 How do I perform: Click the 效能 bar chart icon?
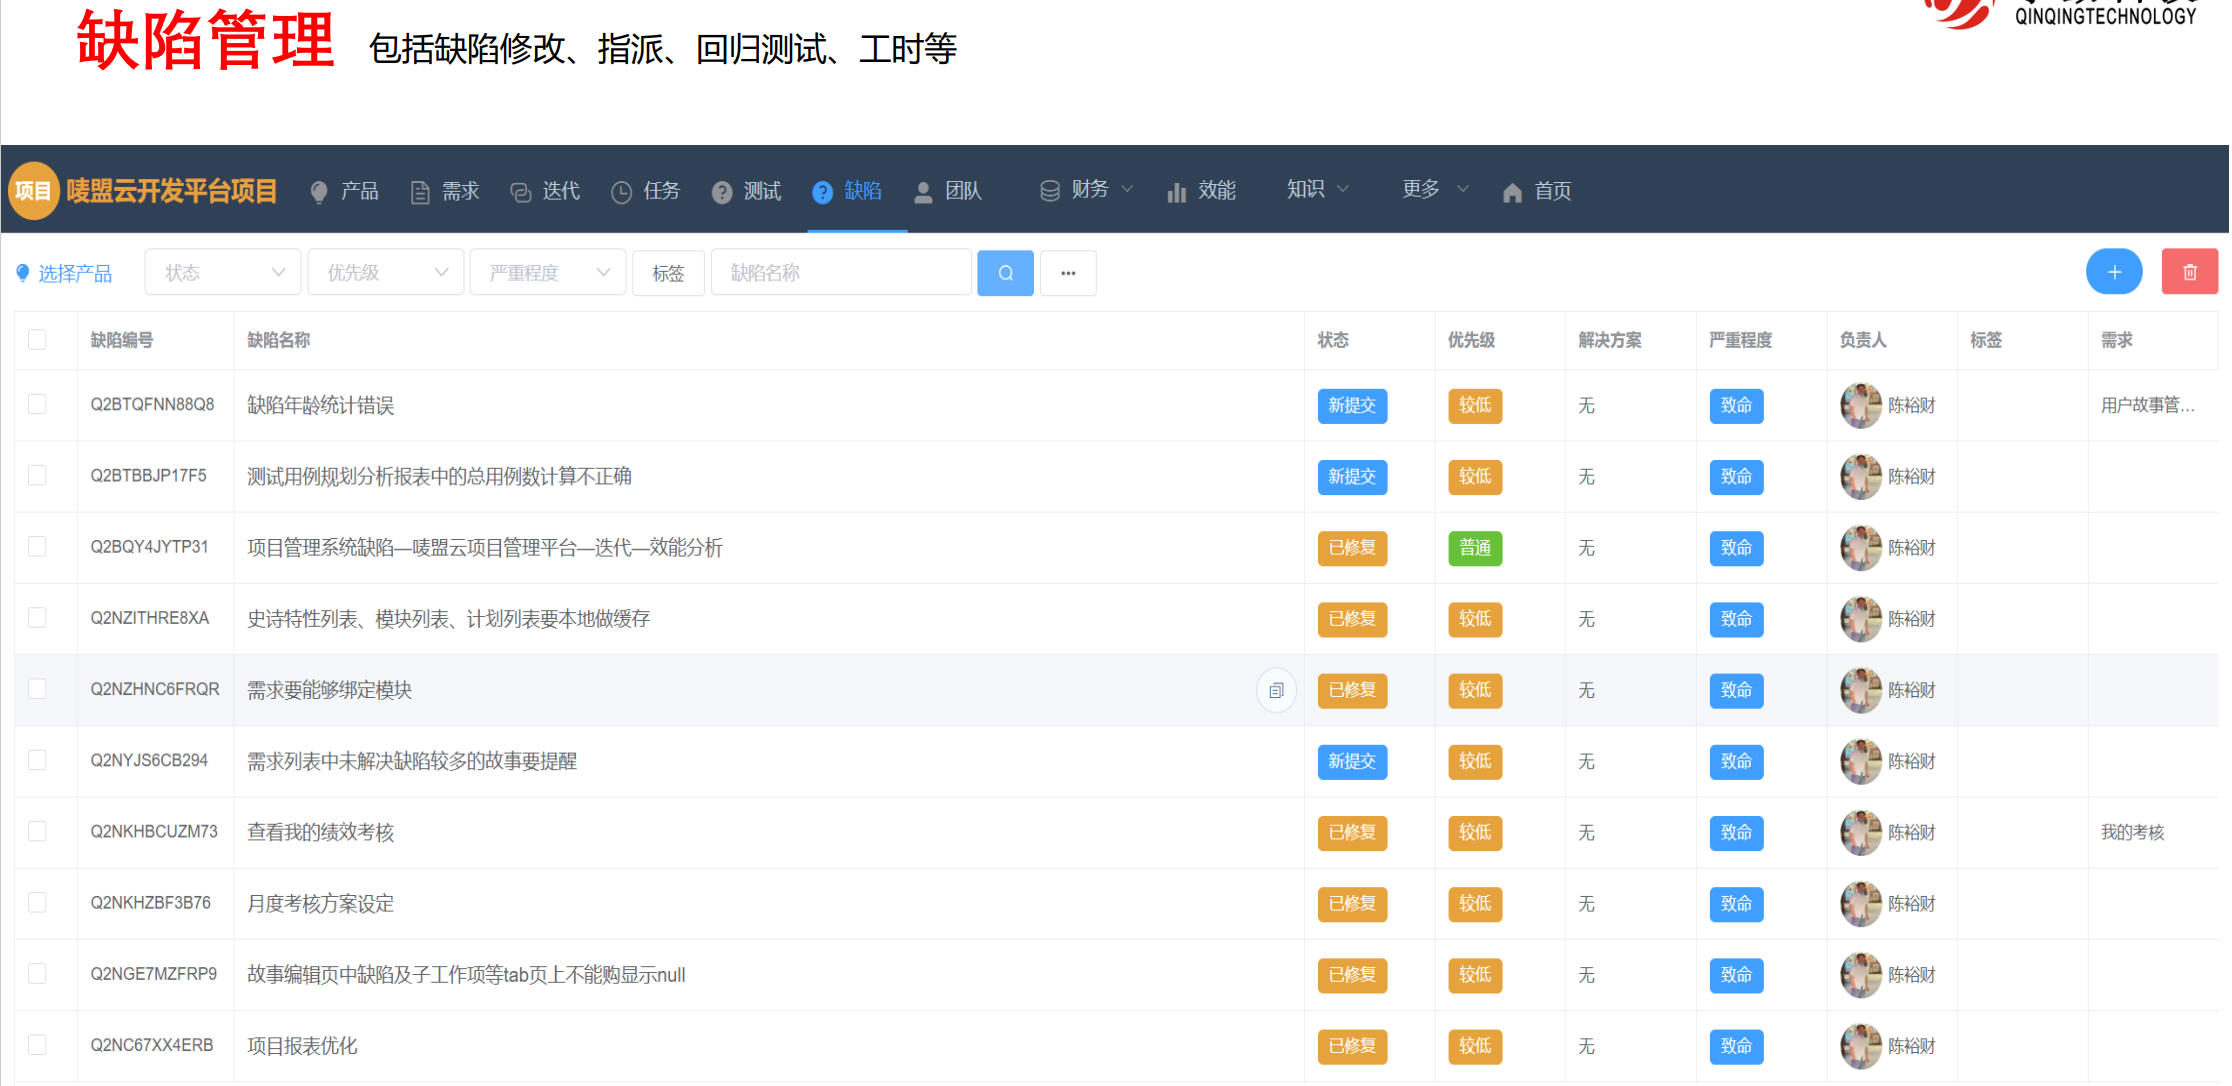[x=1176, y=192]
